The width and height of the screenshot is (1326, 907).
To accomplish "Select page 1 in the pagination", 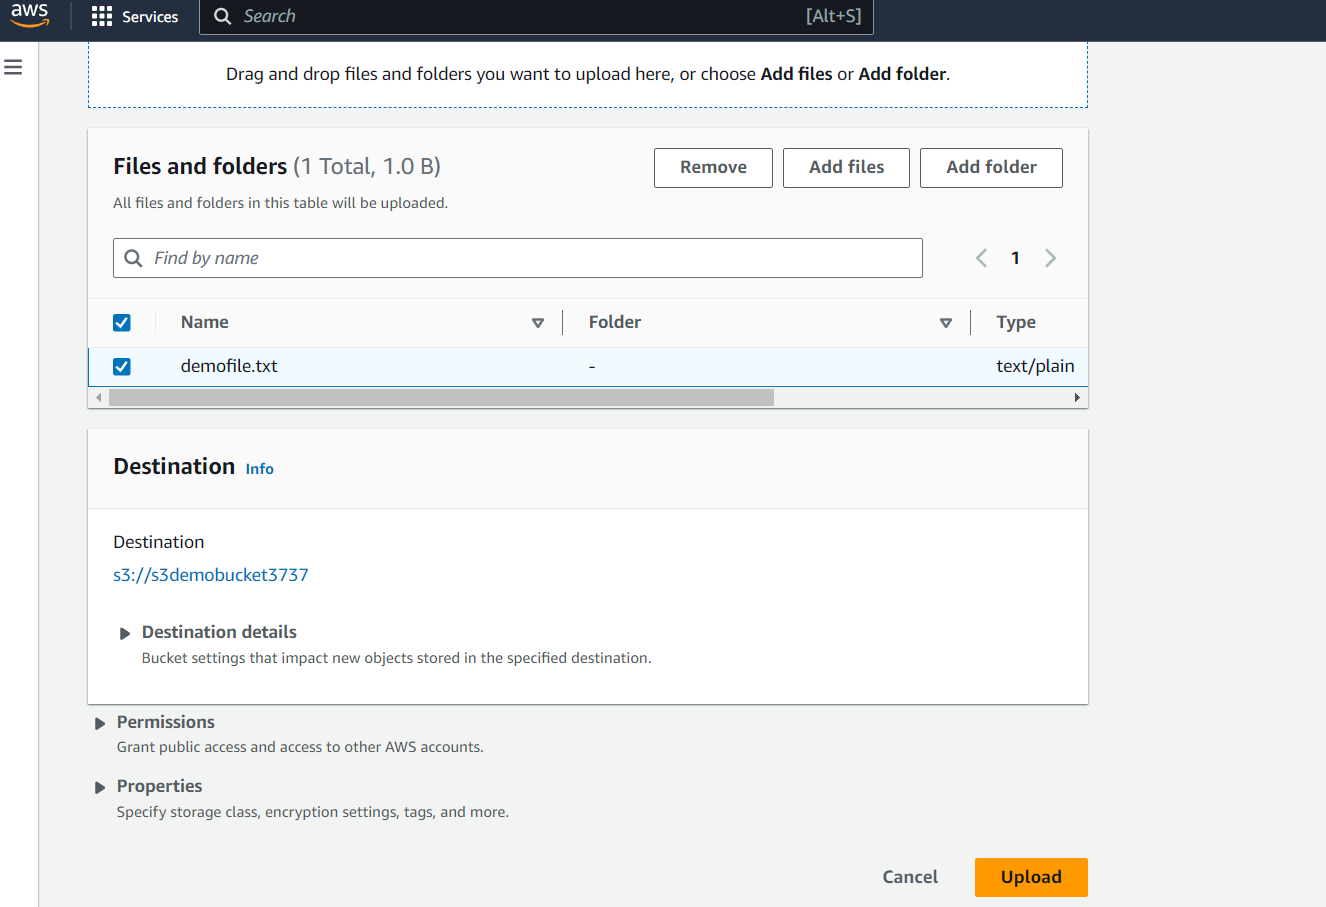I will pyautogui.click(x=1015, y=258).
